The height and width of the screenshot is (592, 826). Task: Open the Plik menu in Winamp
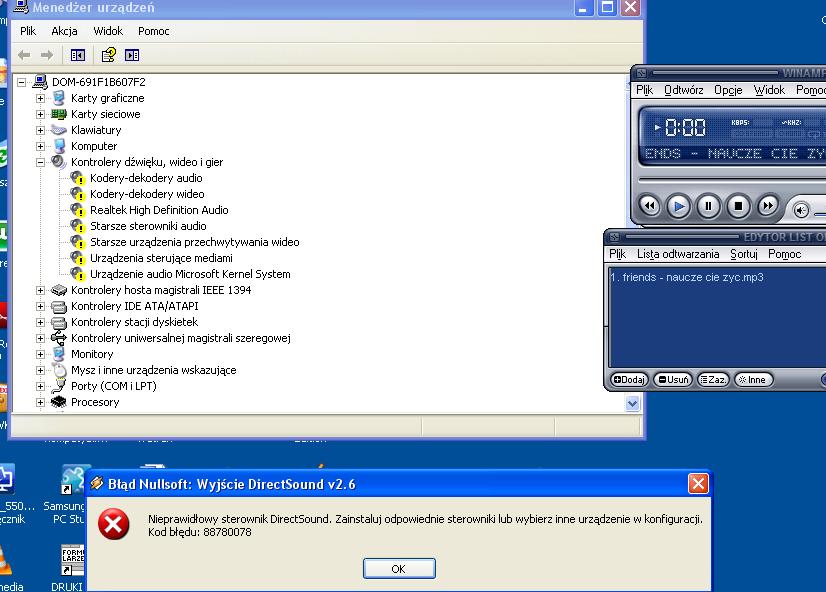coord(644,90)
